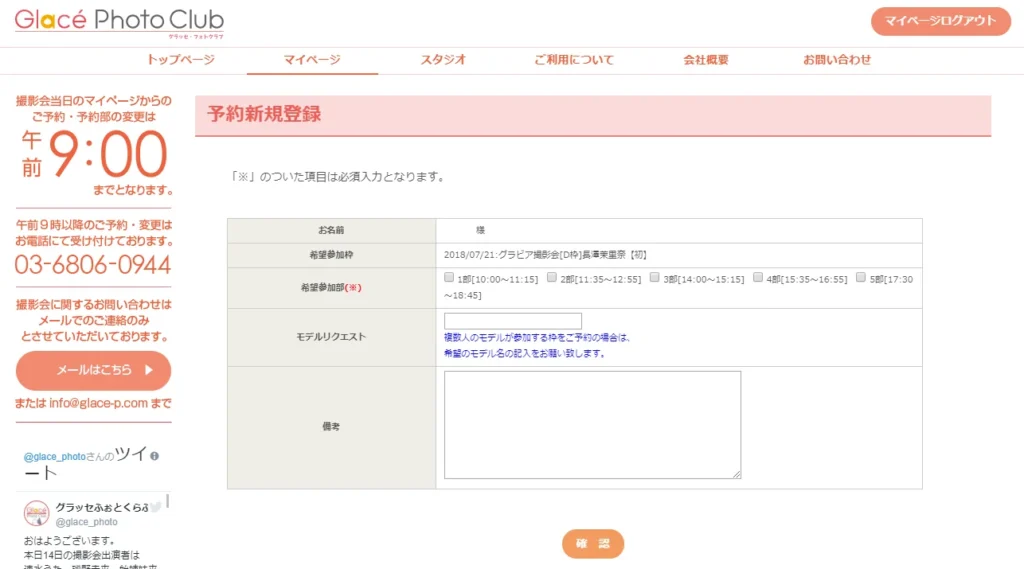Open the glace_photo profile avatar
The height and width of the screenshot is (569, 1024).
(37, 513)
